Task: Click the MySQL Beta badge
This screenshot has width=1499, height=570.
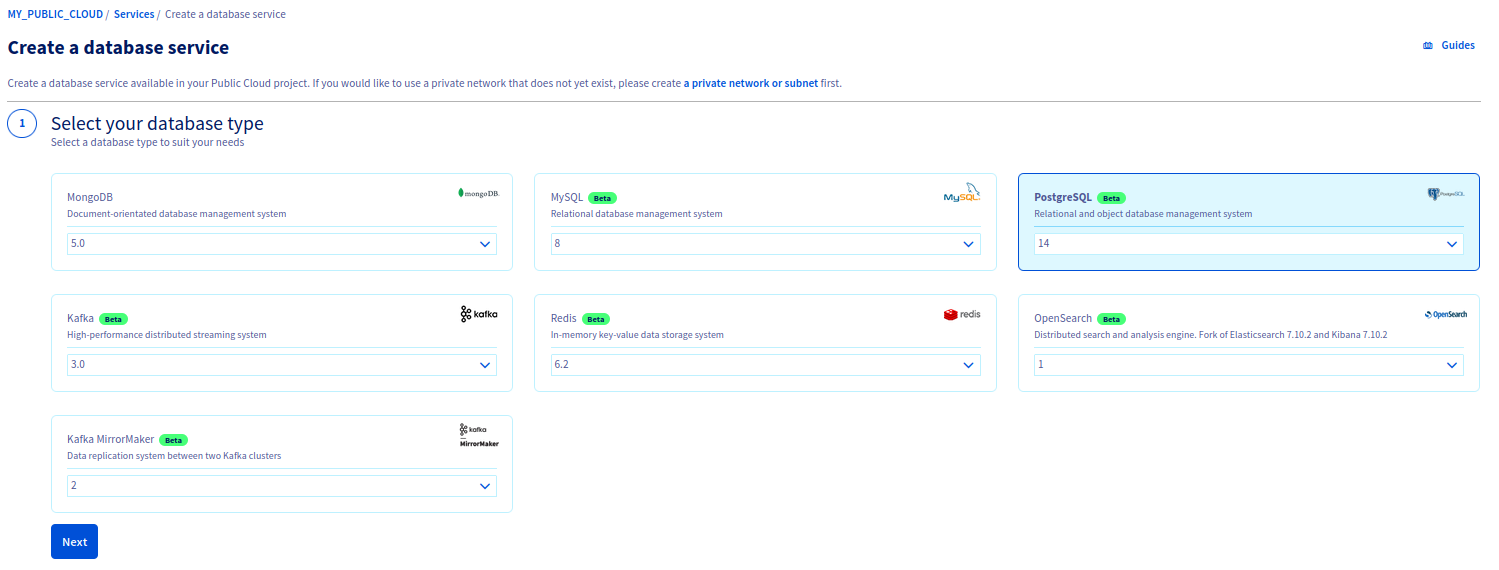Action: 602,198
